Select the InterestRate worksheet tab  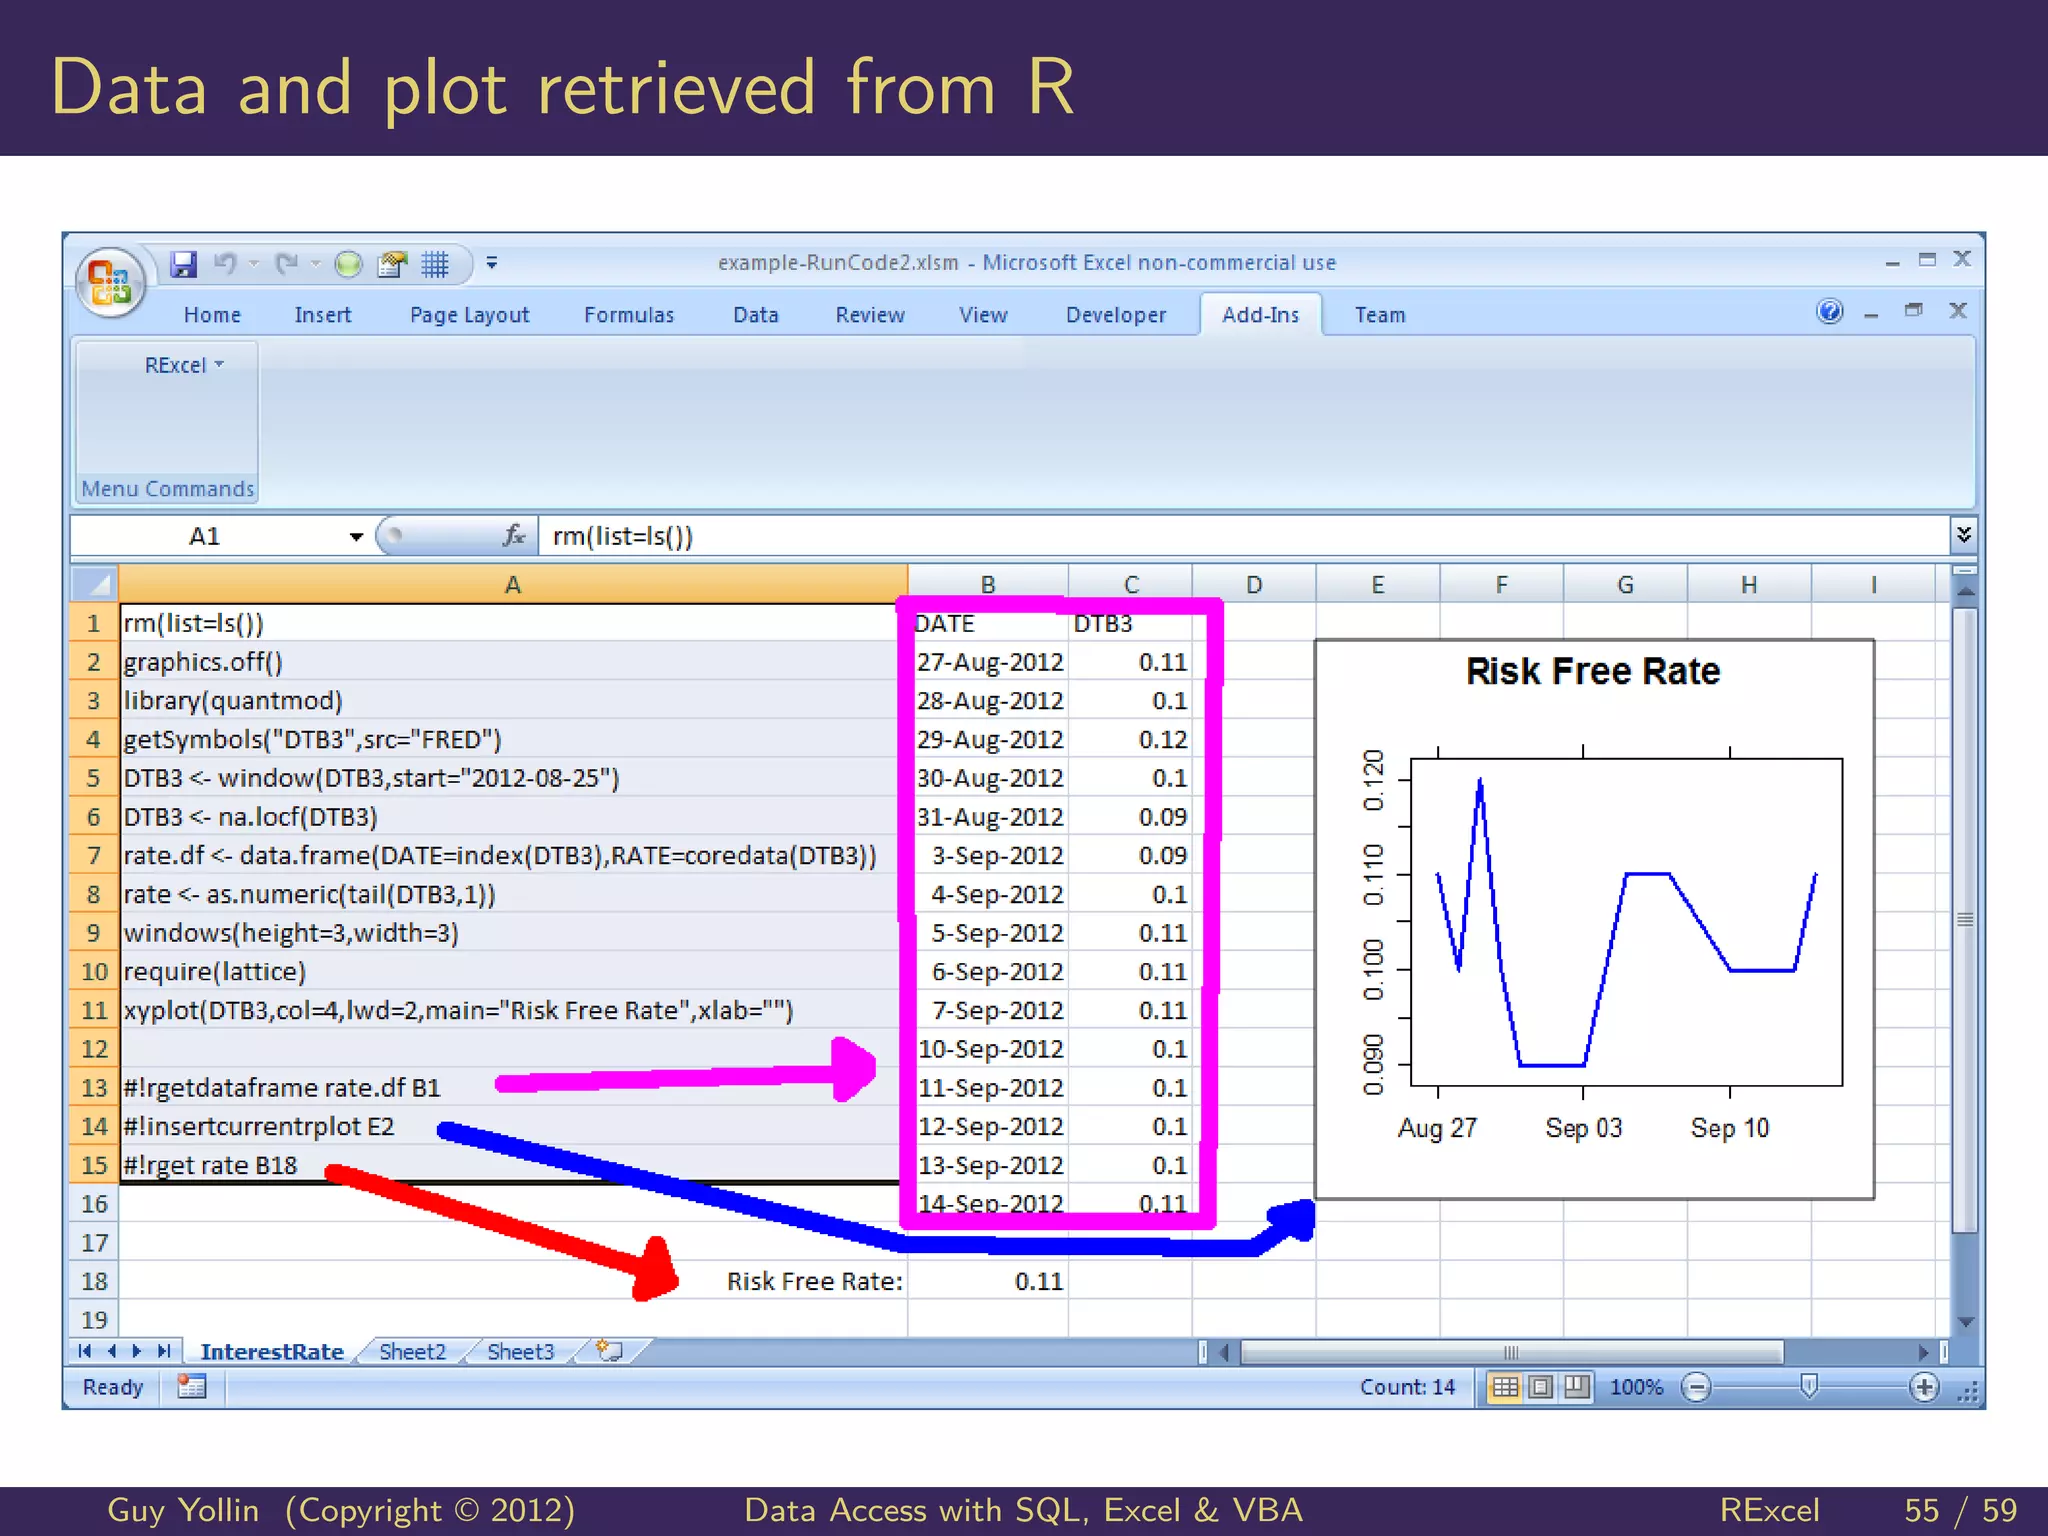click(x=272, y=1352)
